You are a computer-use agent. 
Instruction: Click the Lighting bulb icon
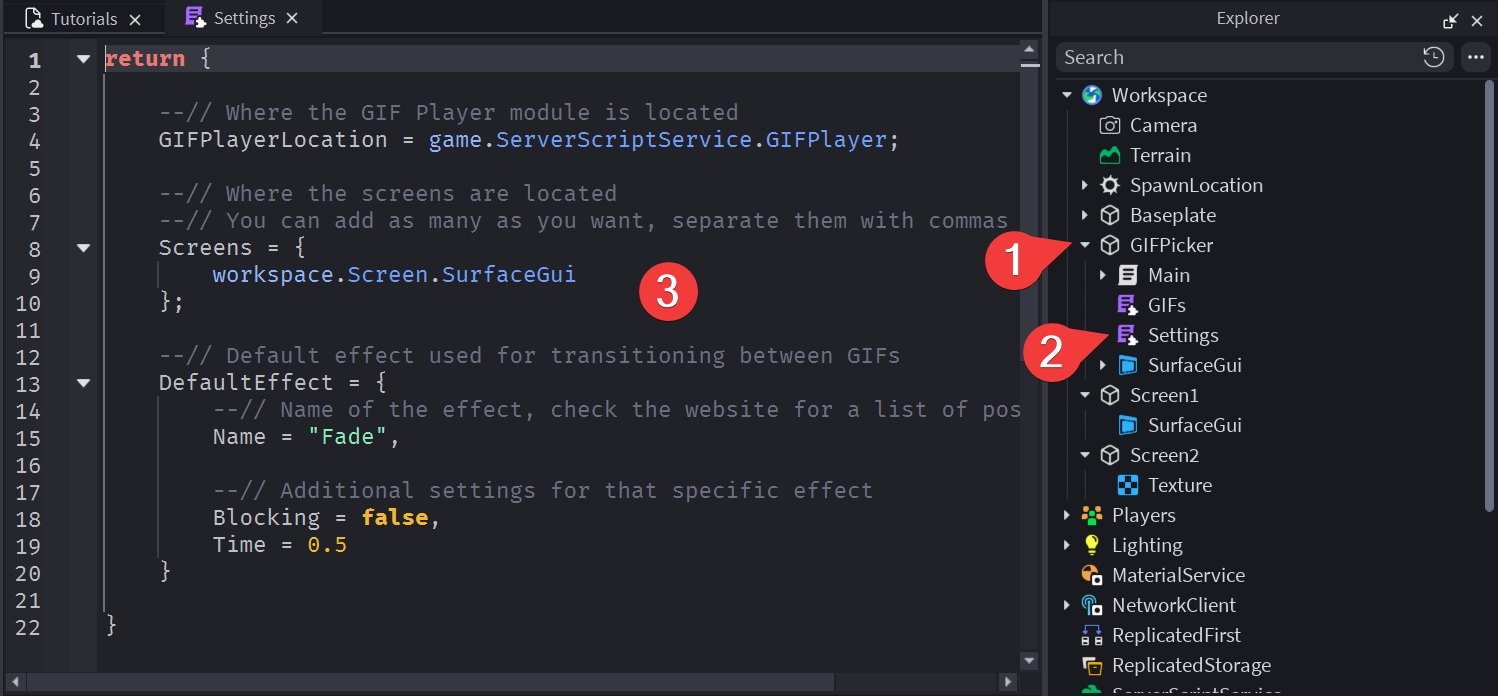[x=1091, y=545]
